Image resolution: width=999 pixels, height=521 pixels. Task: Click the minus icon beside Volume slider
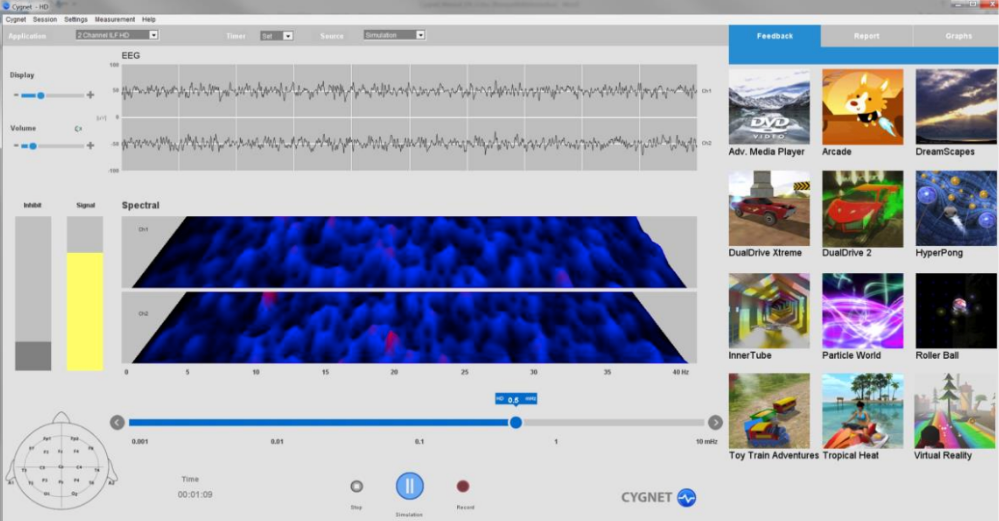click(x=16, y=146)
